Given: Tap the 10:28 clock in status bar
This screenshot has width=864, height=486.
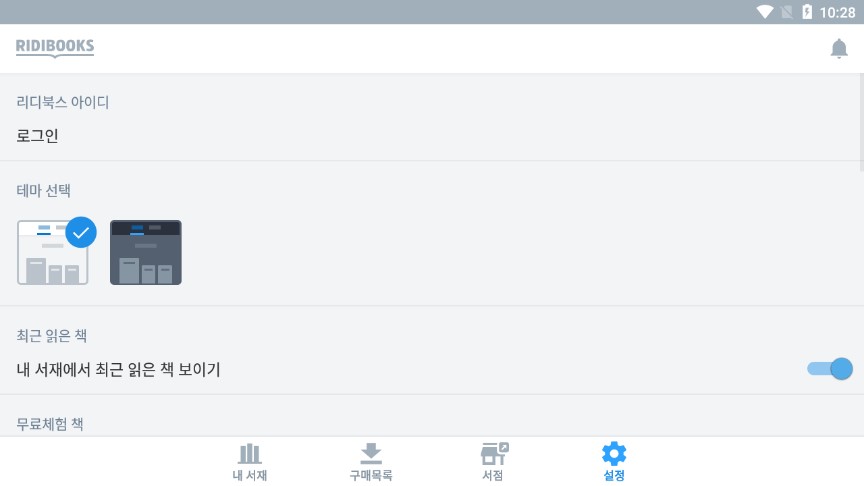Looking at the screenshot, I should coord(837,12).
